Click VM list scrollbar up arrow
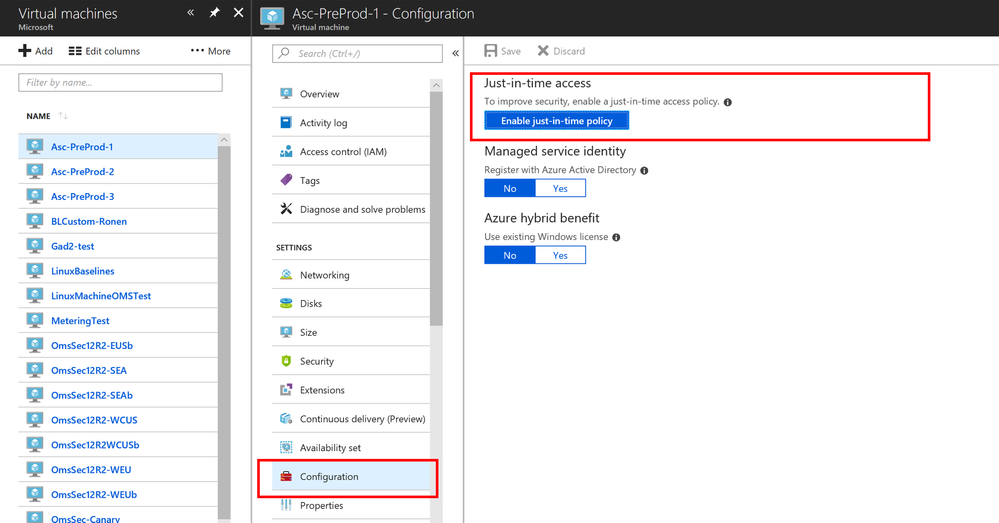 224,140
